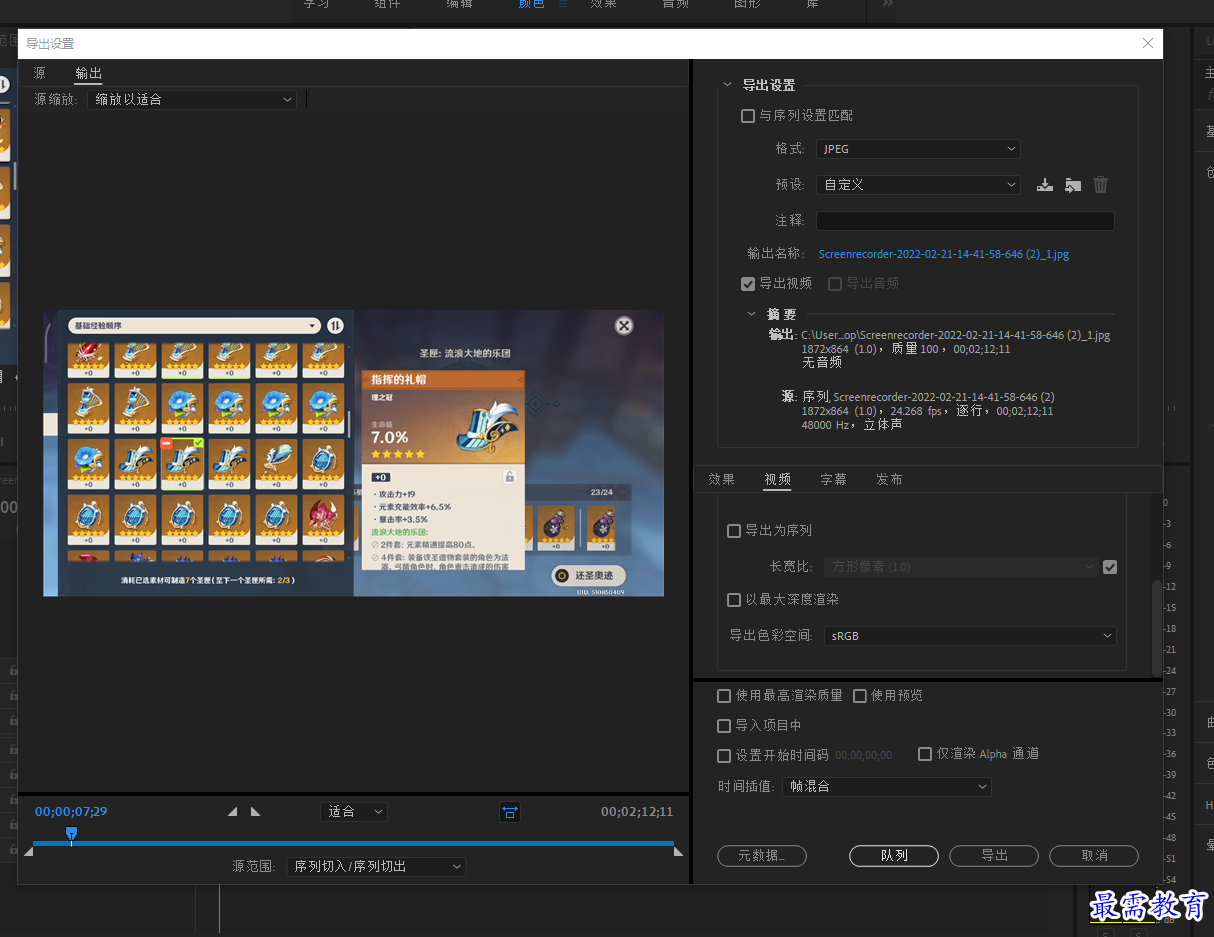Open the 适合 zoom level dropdown

(354, 812)
